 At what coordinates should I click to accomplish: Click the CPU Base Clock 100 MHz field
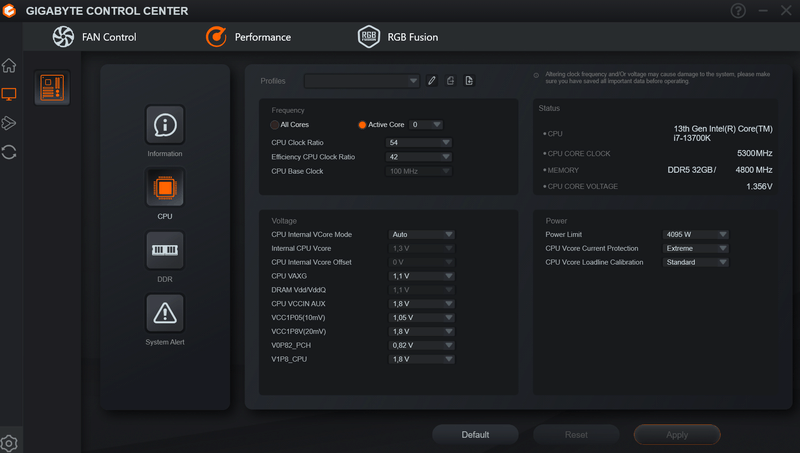[418, 171]
